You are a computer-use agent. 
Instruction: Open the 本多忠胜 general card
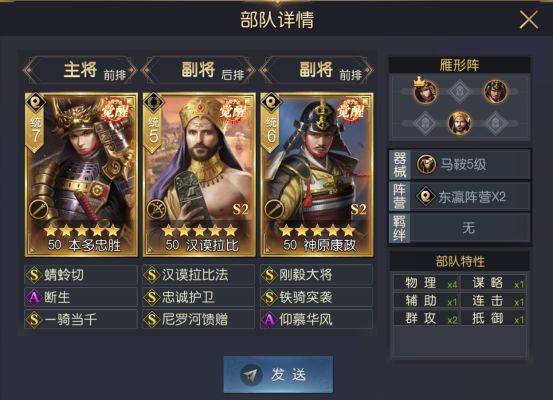pyautogui.click(x=81, y=175)
